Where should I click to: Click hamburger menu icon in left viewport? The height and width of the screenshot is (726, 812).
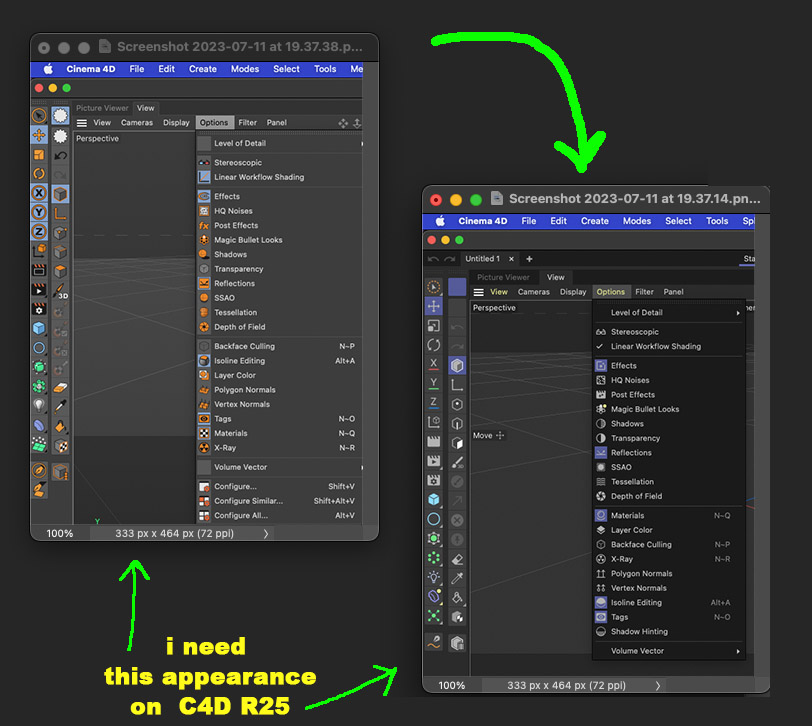tap(81, 123)
